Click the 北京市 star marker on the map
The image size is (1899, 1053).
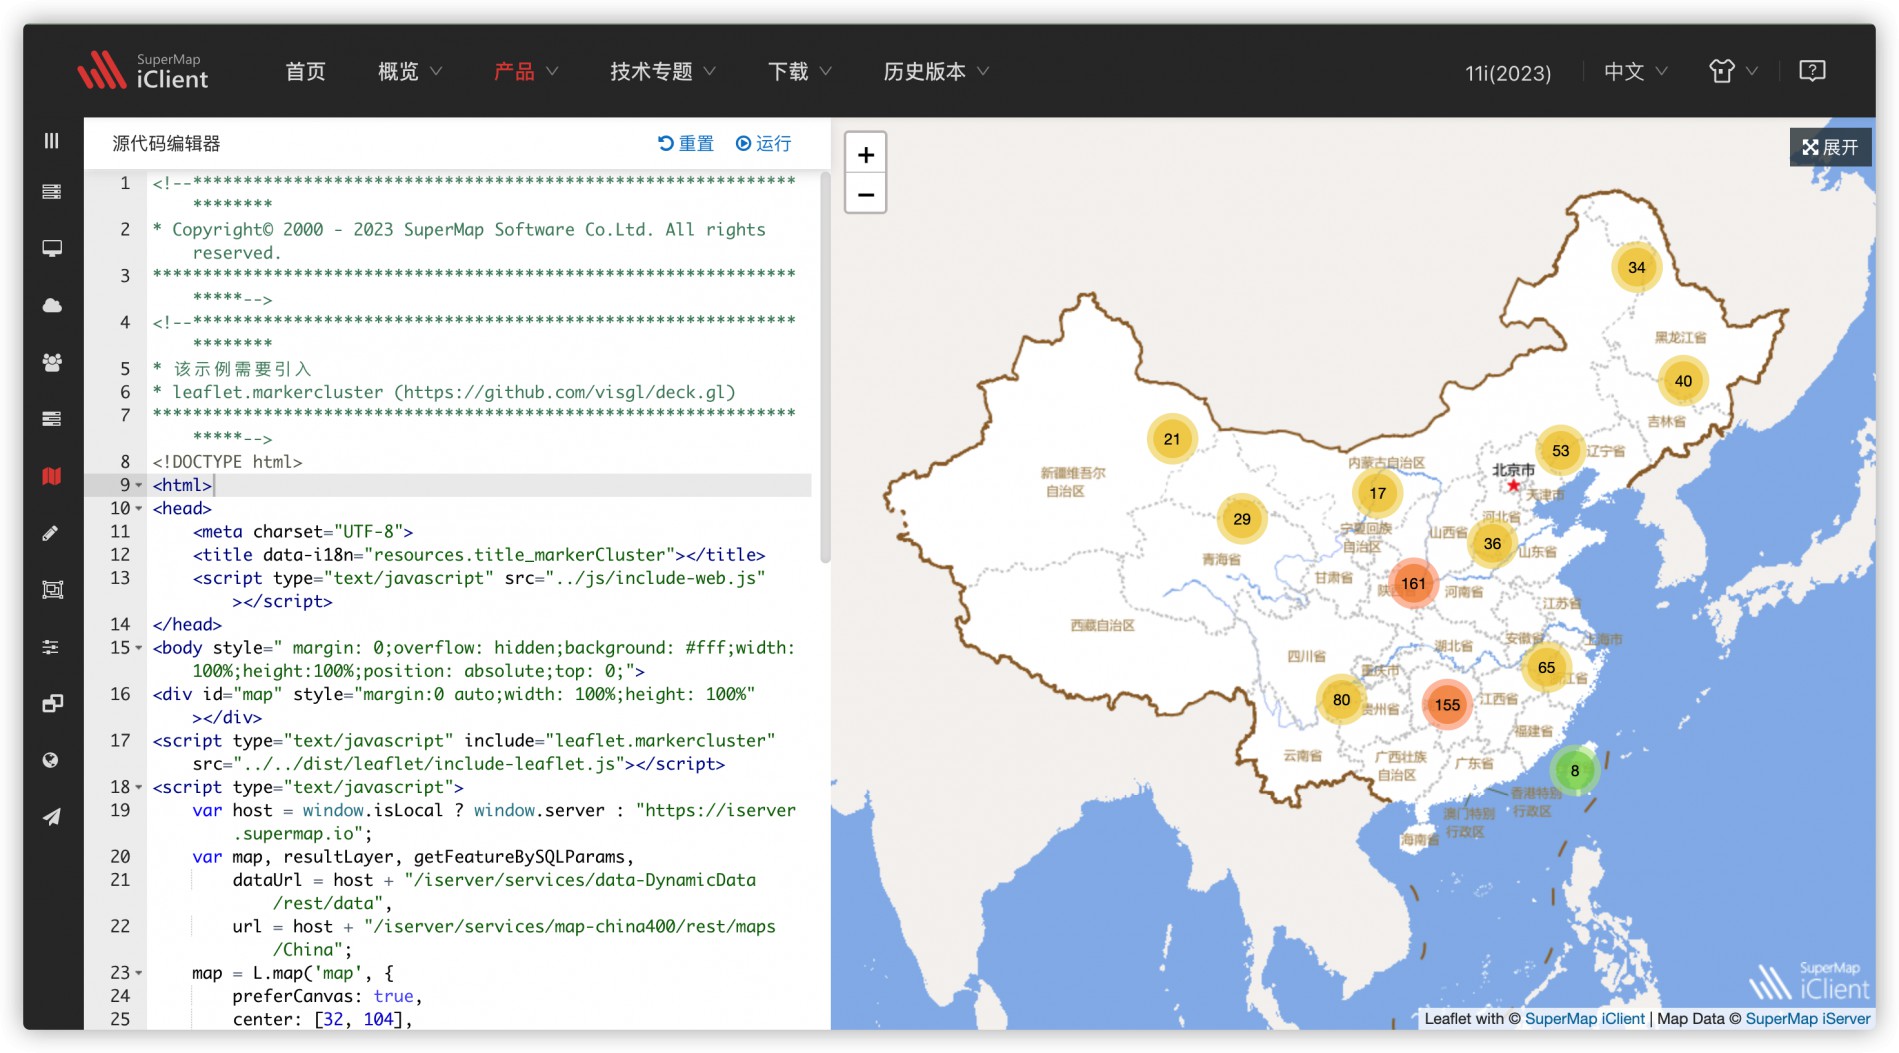[1513, 486]
